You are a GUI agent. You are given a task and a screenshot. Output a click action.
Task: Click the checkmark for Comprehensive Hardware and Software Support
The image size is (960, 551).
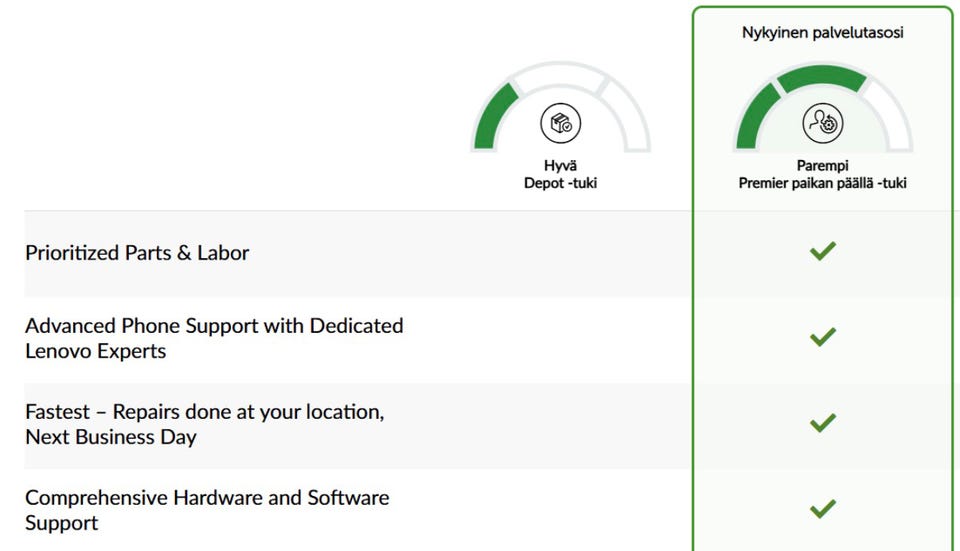pyautogui.click(x=822, y=509)
